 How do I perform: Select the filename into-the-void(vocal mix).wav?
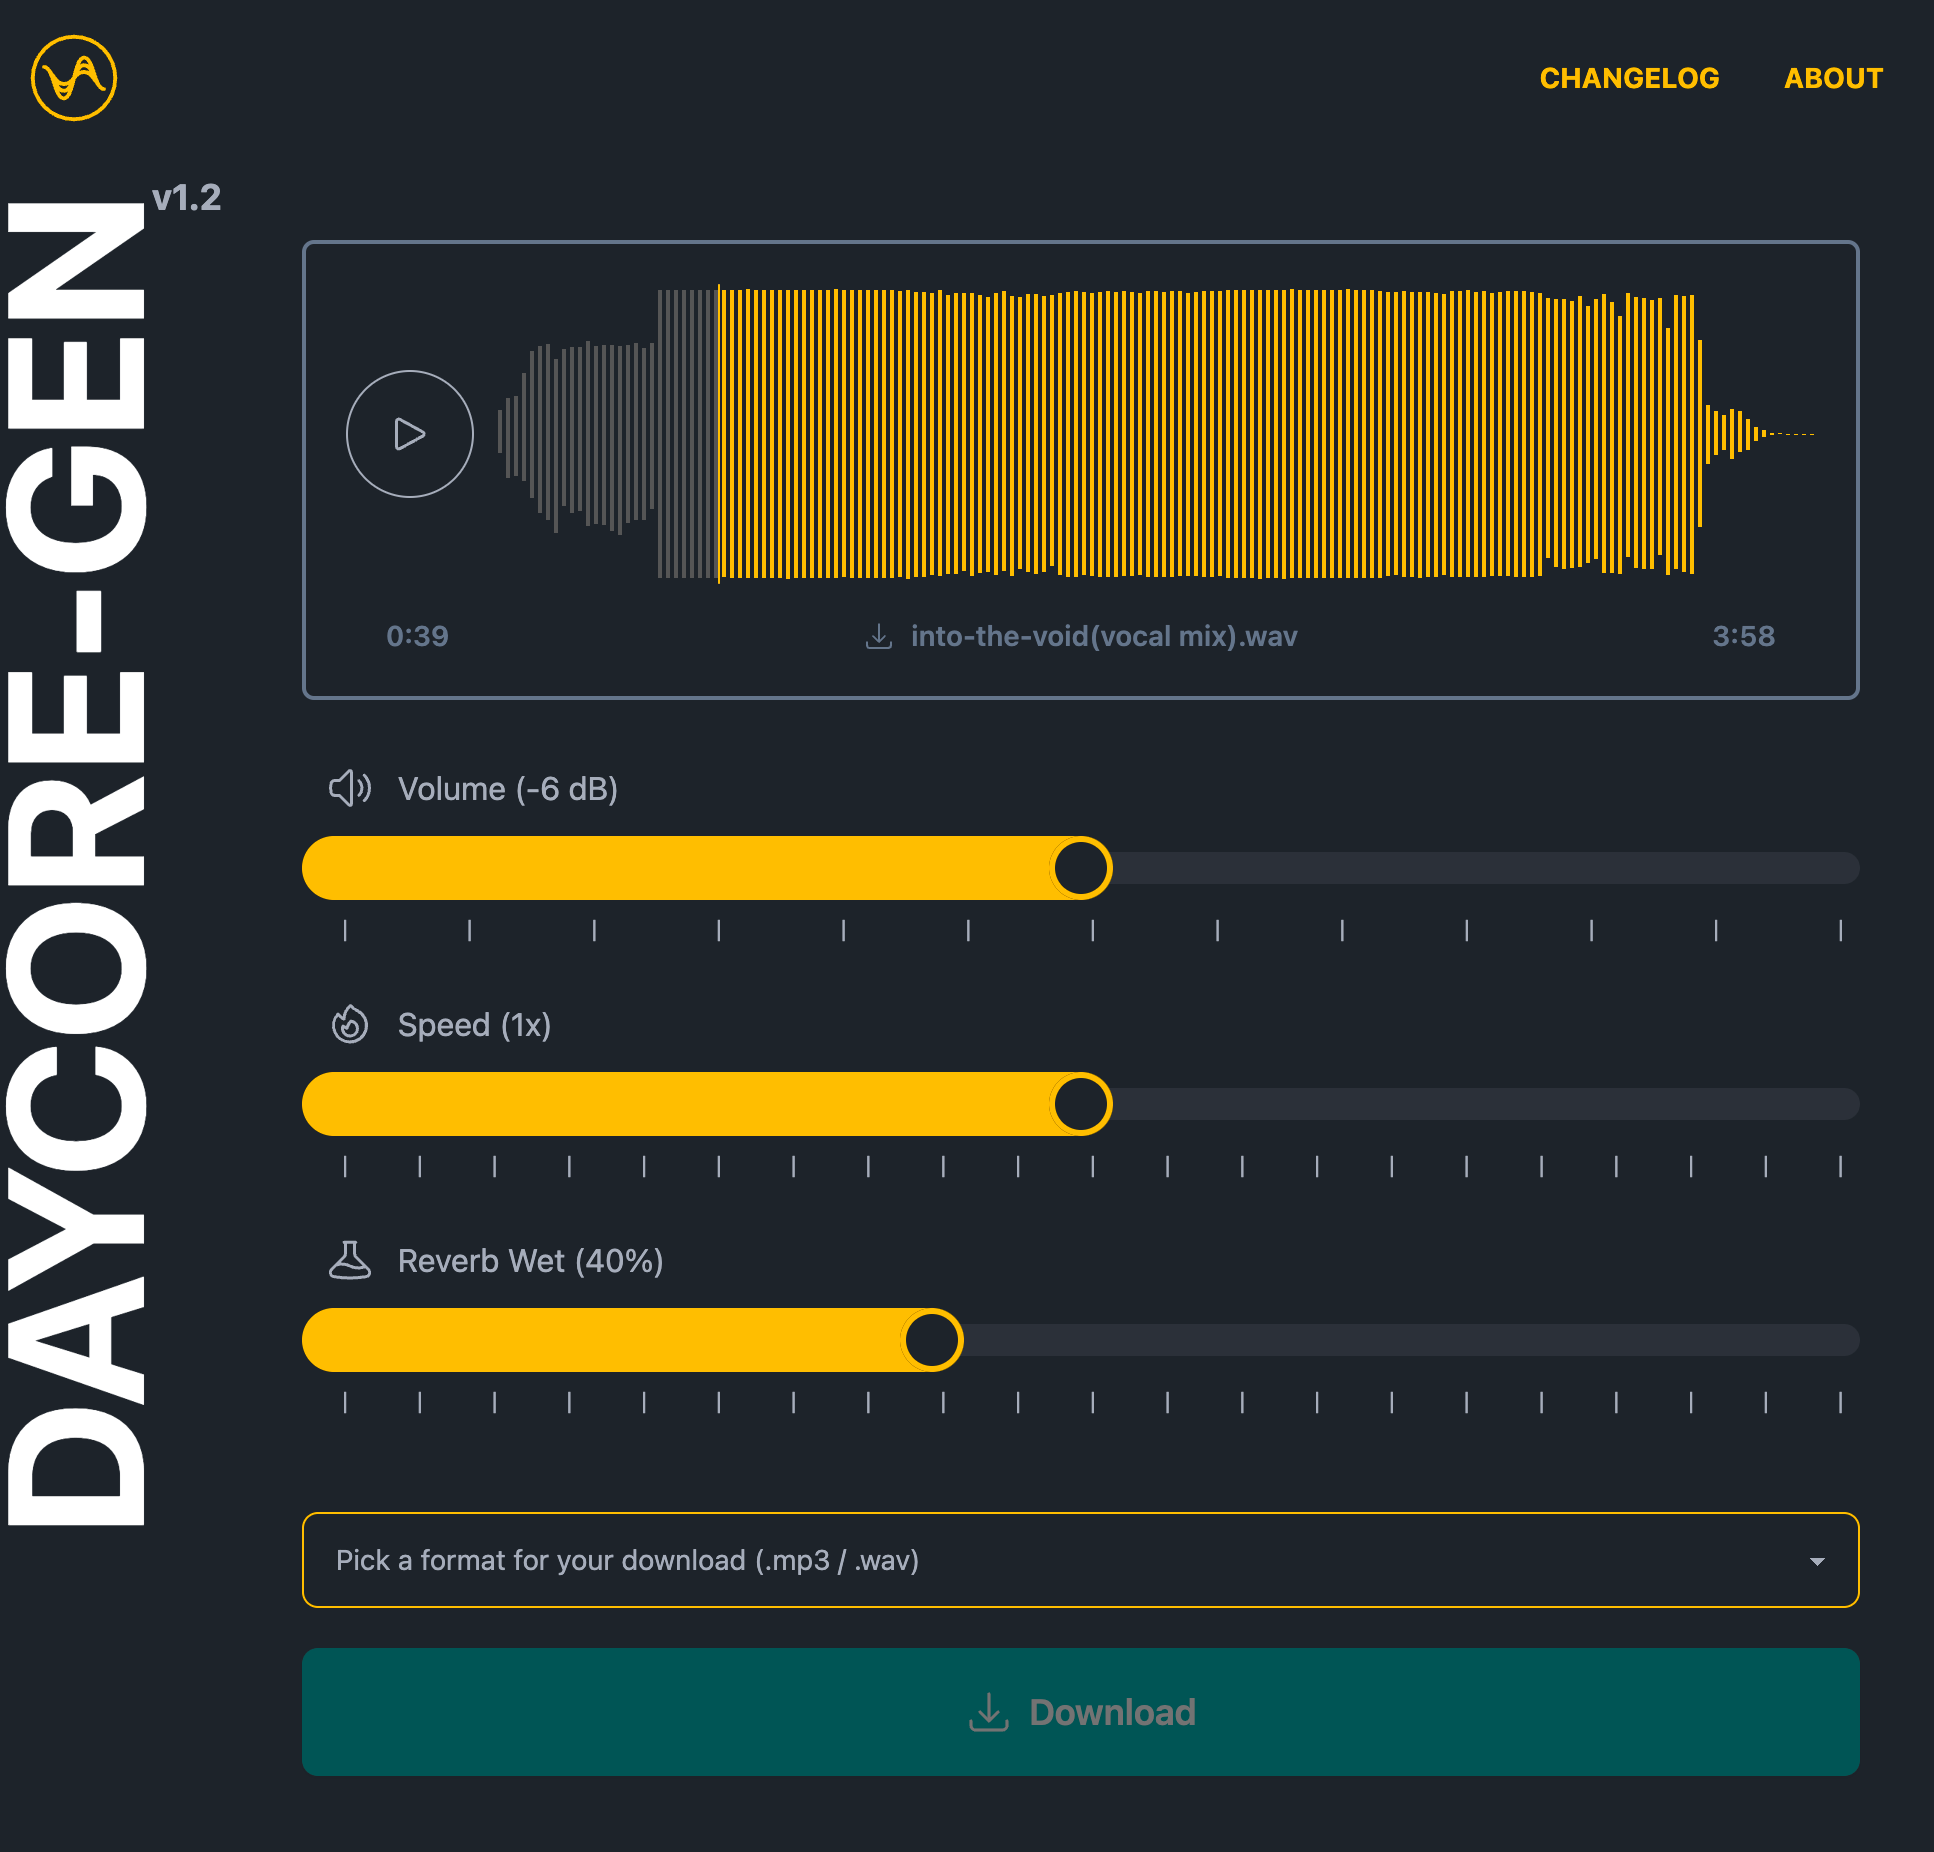pyautogui.click(x=1103, y=636)
